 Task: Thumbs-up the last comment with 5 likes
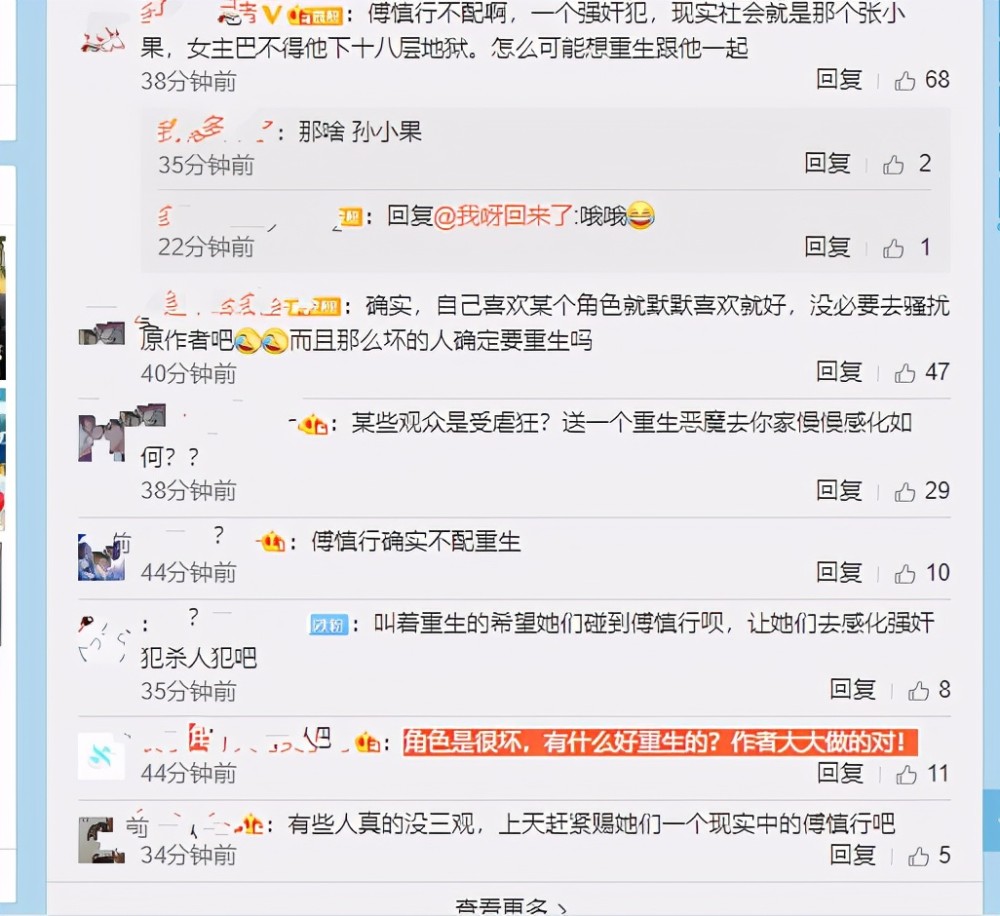click(x=918, y=856)
